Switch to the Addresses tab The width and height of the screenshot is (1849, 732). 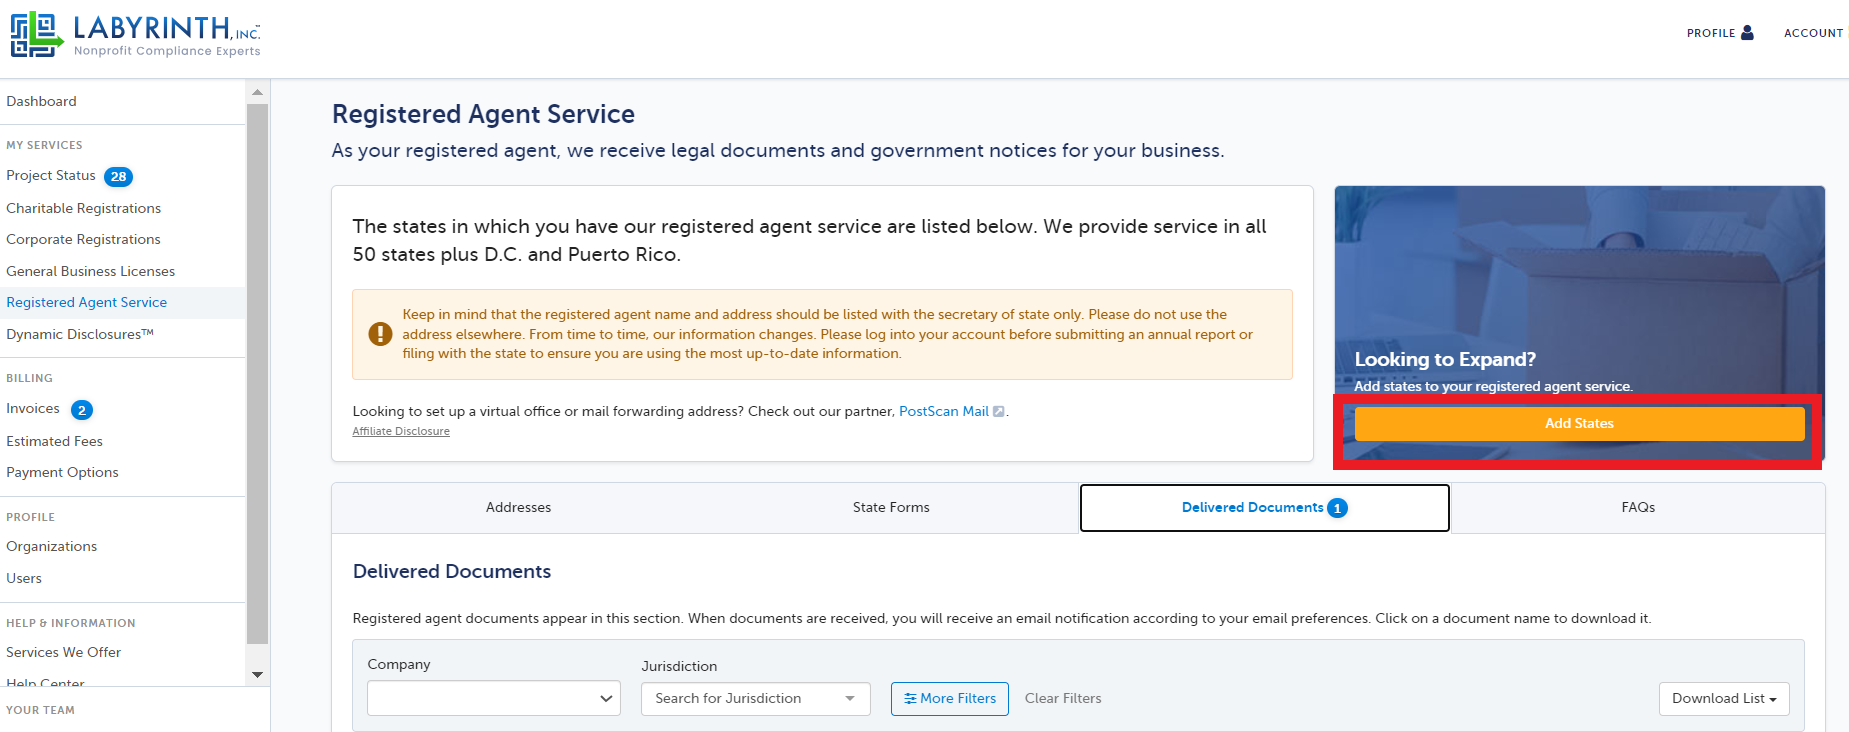coord(518,508)
